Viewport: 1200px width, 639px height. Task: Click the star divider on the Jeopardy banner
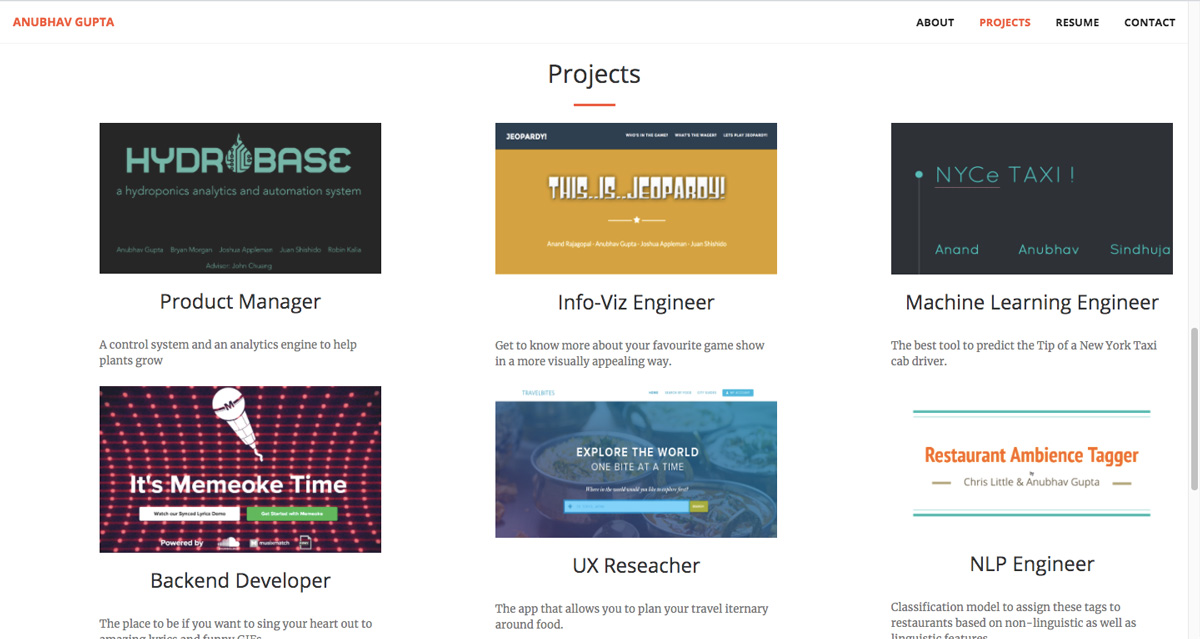[x=637, y=219]
